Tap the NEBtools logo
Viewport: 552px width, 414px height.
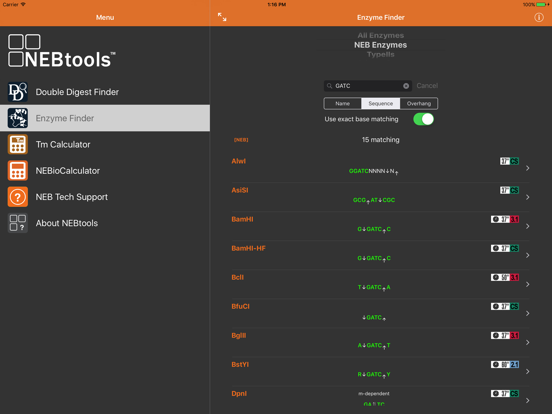(x=62, y=51)
